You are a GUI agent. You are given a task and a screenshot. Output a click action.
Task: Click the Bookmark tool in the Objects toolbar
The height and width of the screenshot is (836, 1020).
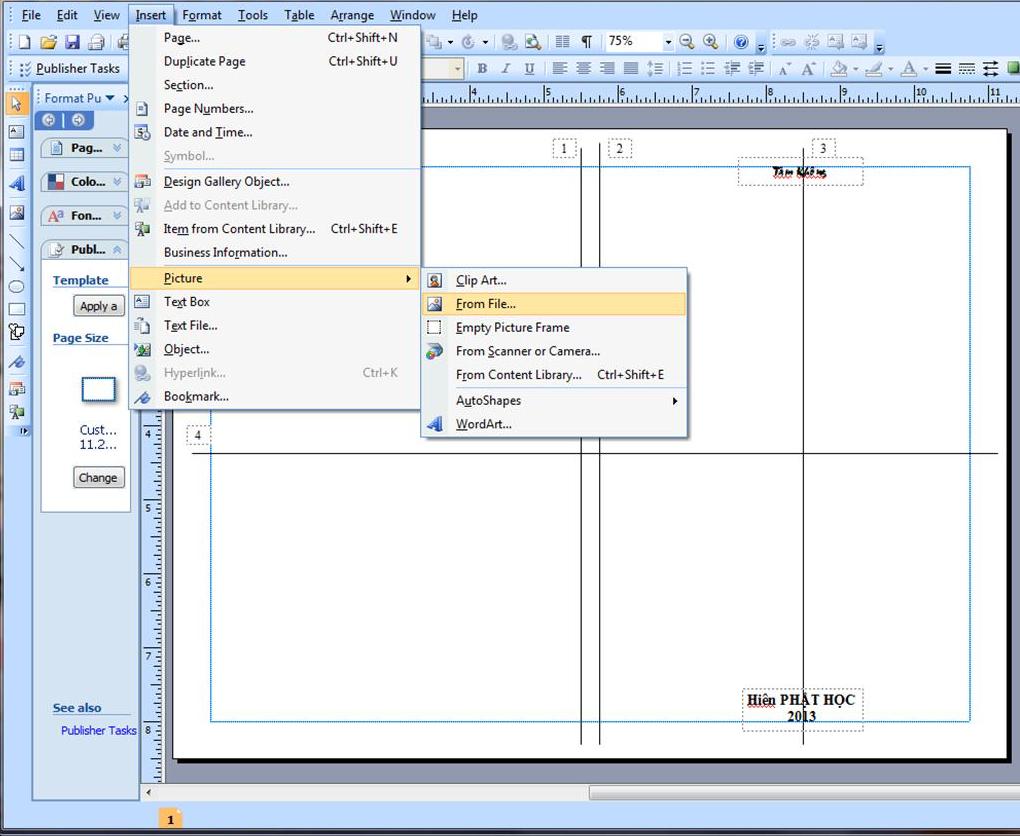click(16, 362)
